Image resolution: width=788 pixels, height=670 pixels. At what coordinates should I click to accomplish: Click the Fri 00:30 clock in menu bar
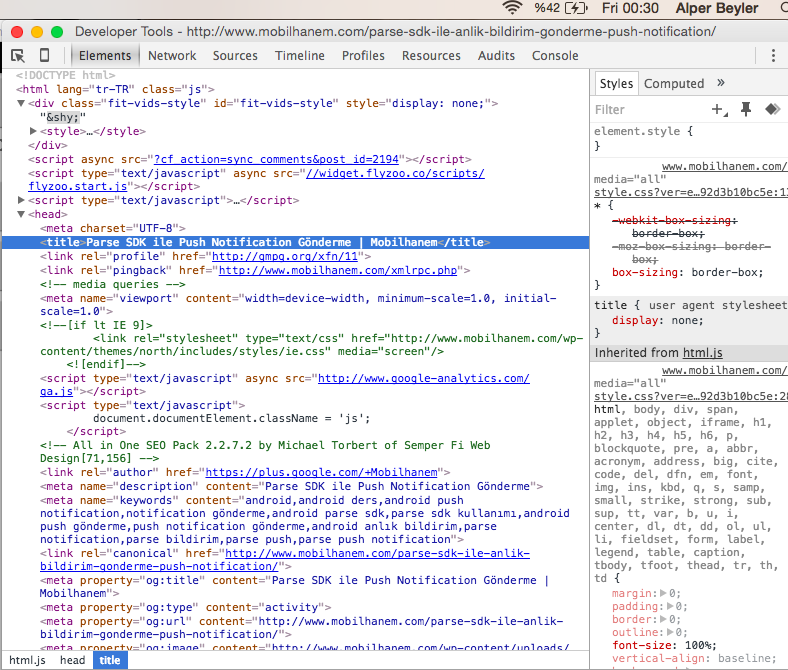[x=630, y=8]
